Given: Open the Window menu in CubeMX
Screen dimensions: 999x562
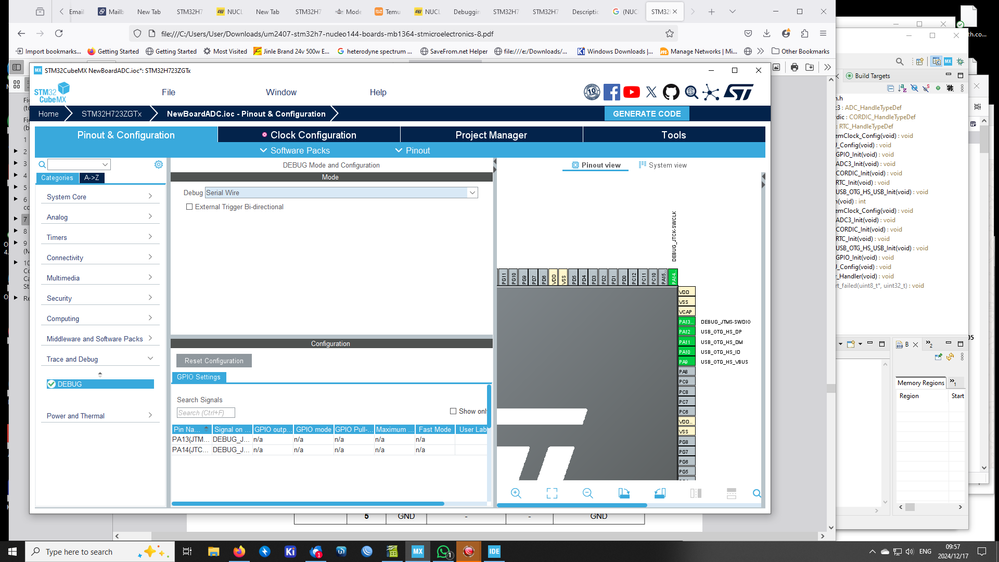Looking at the screenshot, I should pos(281,92).
